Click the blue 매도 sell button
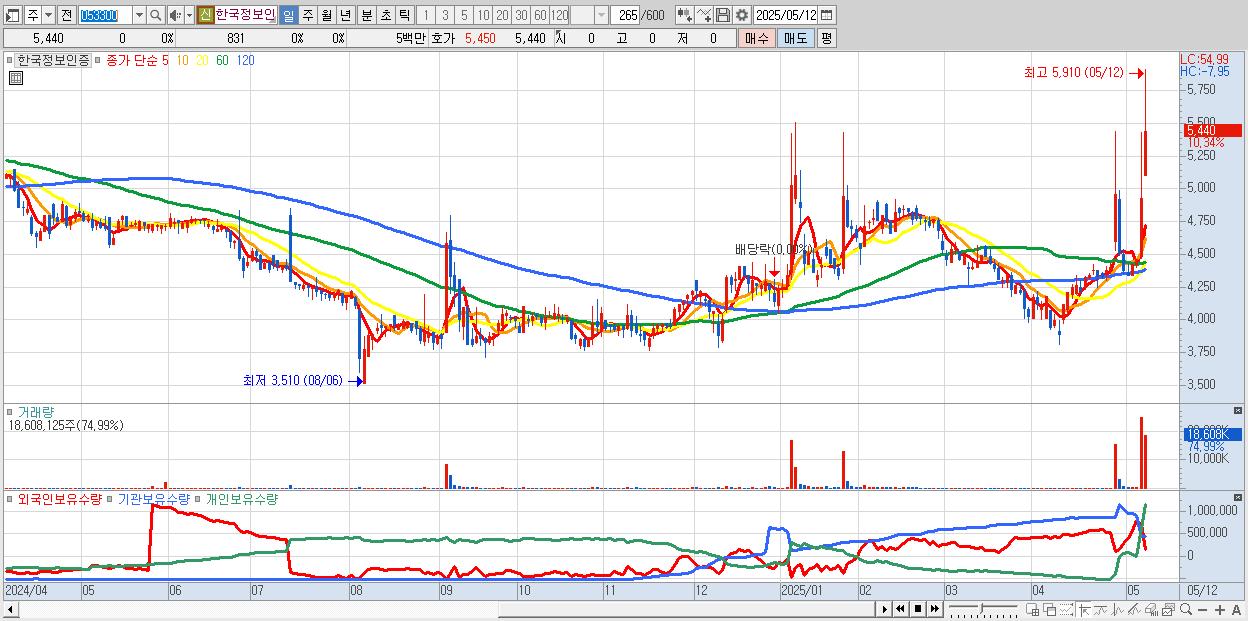 coord(796,38)
